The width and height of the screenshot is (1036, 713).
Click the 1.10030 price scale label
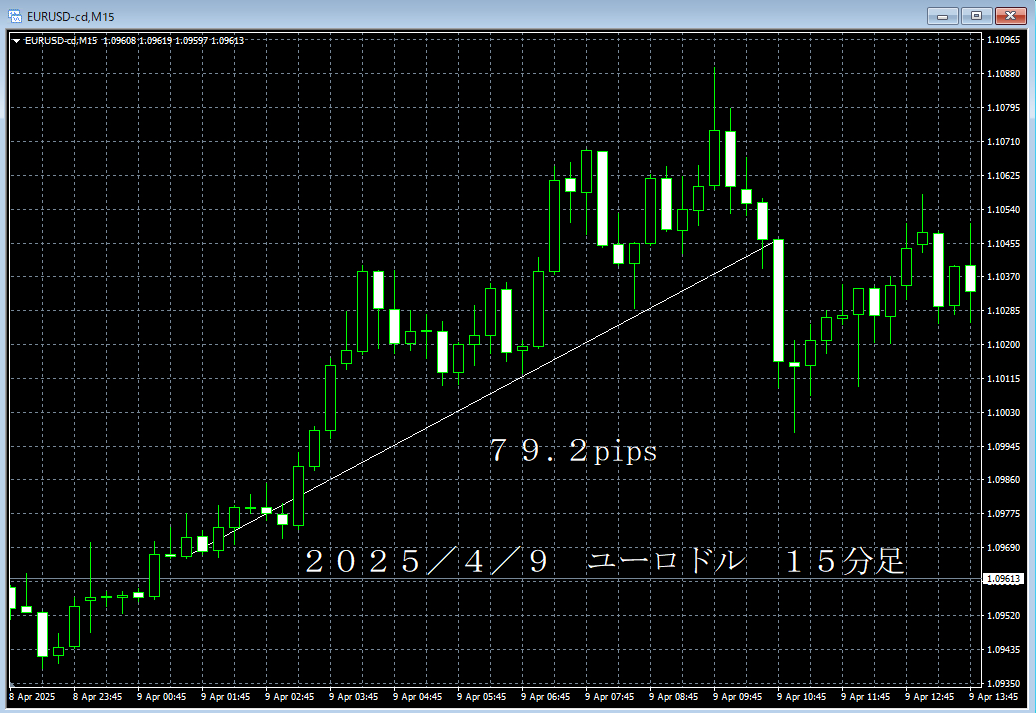(1003, 413)
